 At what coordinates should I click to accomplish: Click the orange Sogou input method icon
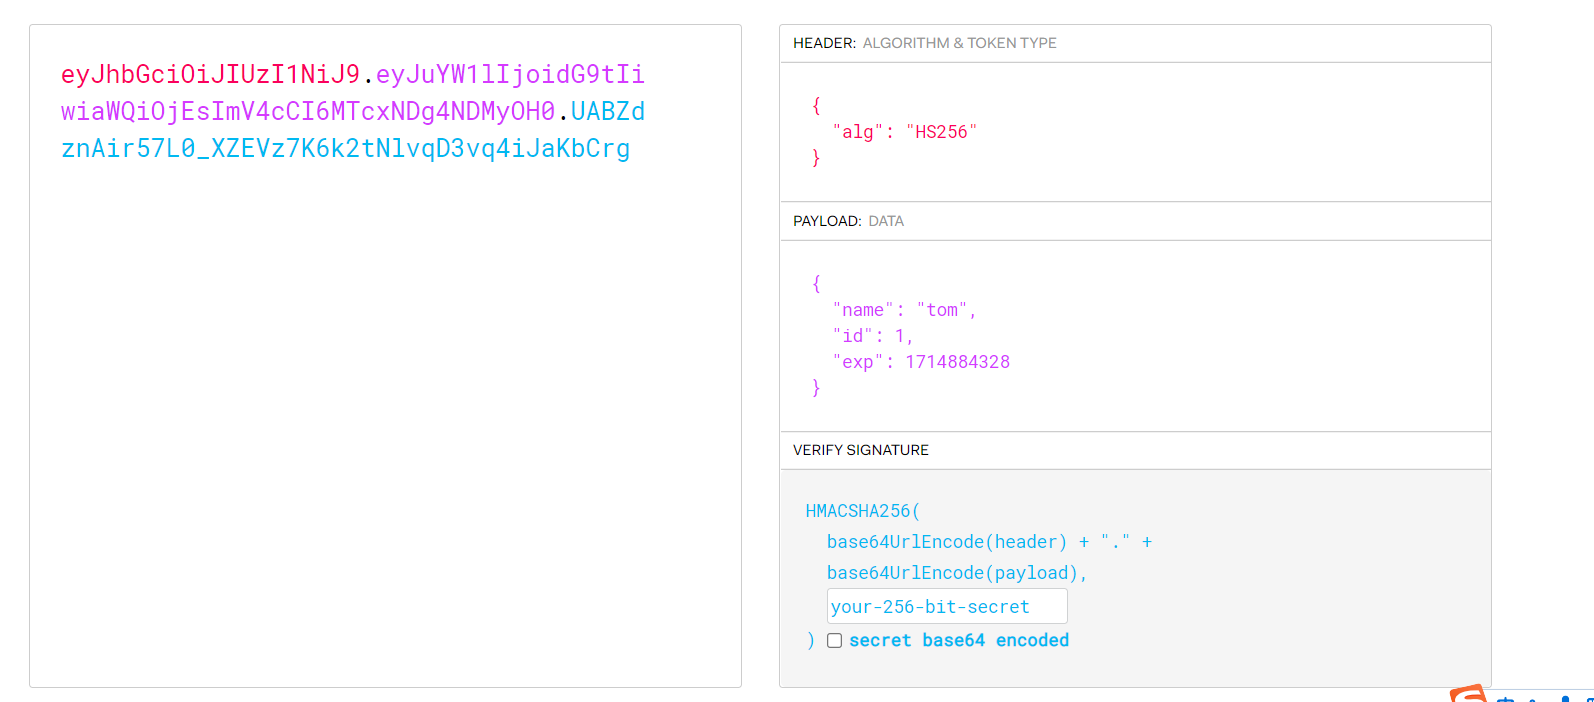(x=1468, y=694)
